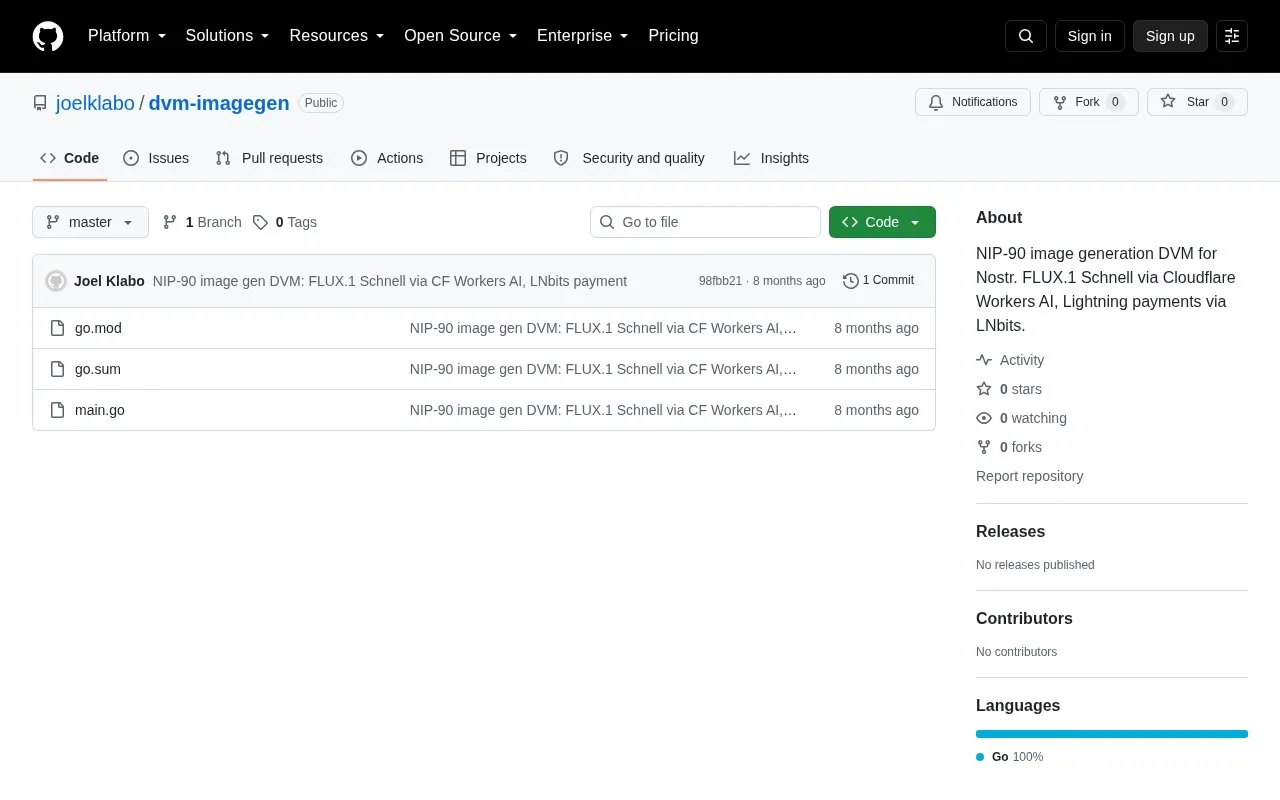Screen dimensions: 1280x800
Task: Open the joelklabo profile link
Action: point(95,103)
